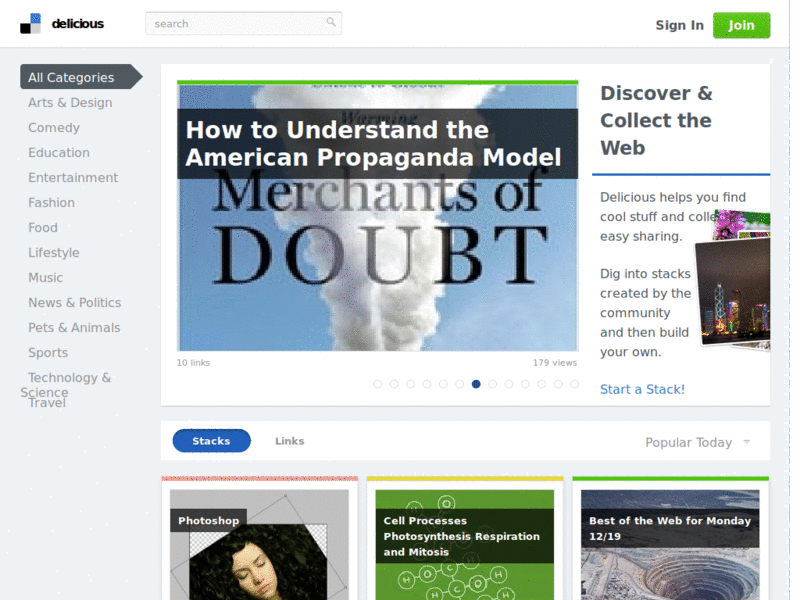Click the delicious brand name text
Screen dimensions: 800x600
point(78,24)
